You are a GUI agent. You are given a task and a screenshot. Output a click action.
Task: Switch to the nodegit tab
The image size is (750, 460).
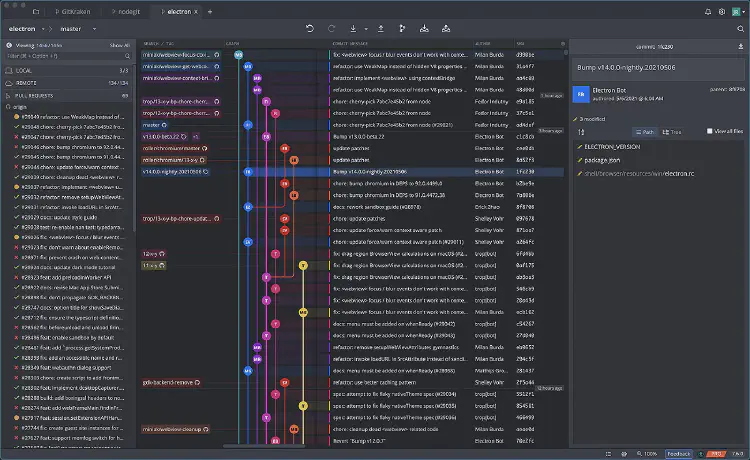coord(126,11)
